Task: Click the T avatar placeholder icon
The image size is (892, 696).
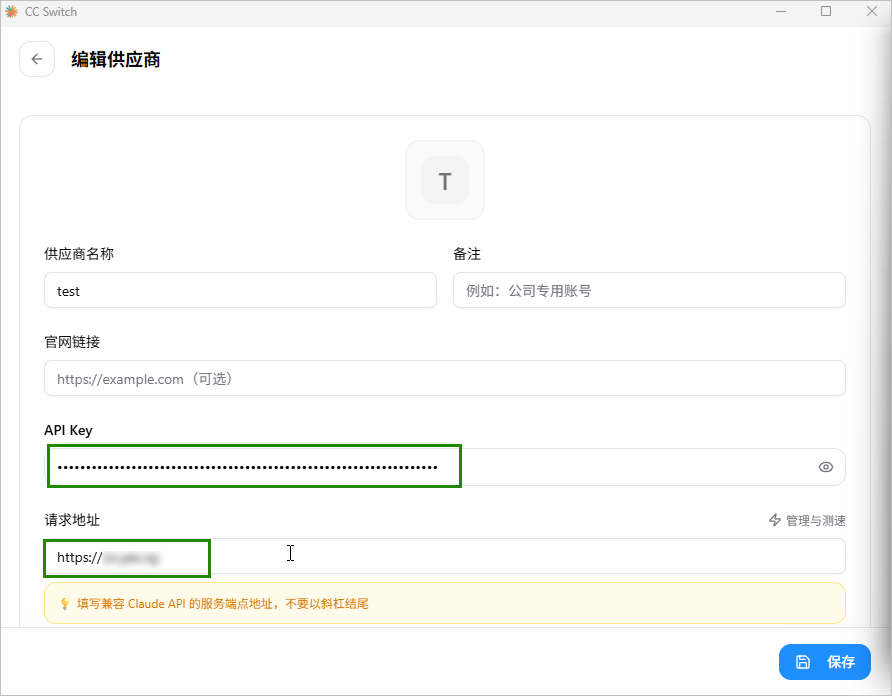Action: pos(444,181)
